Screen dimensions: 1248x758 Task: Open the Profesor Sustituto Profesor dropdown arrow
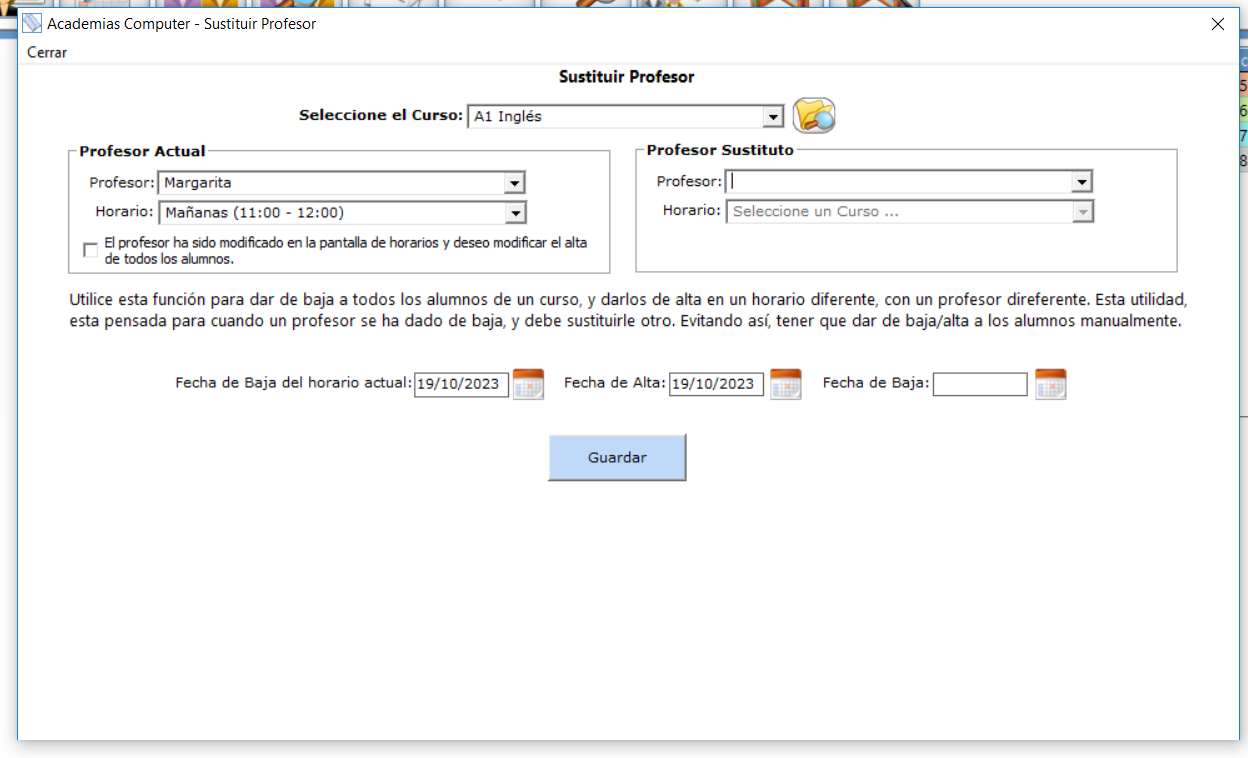click(x=1081, y=182)
